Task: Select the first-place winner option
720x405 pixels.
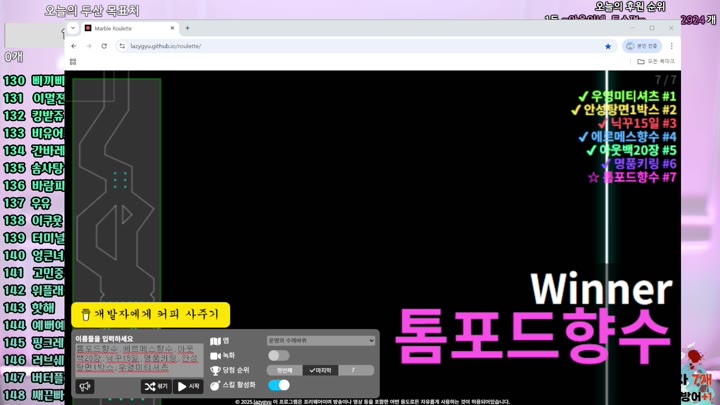Action: coord(284,370)
